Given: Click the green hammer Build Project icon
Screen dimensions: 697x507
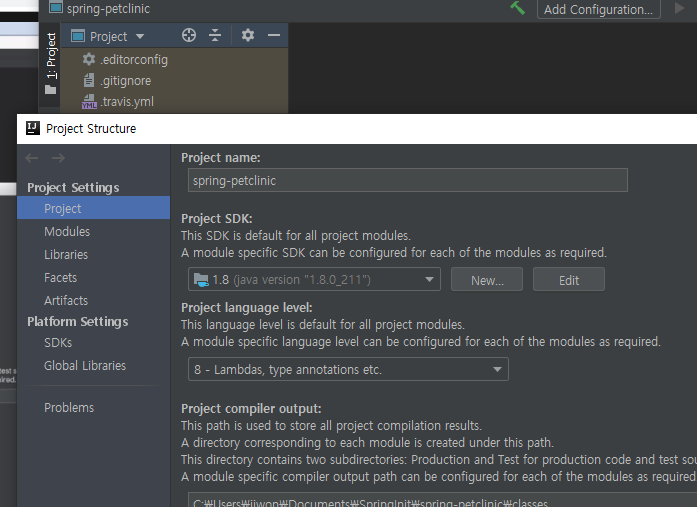Looking at the screenshot, I should [x=517, y=8].
